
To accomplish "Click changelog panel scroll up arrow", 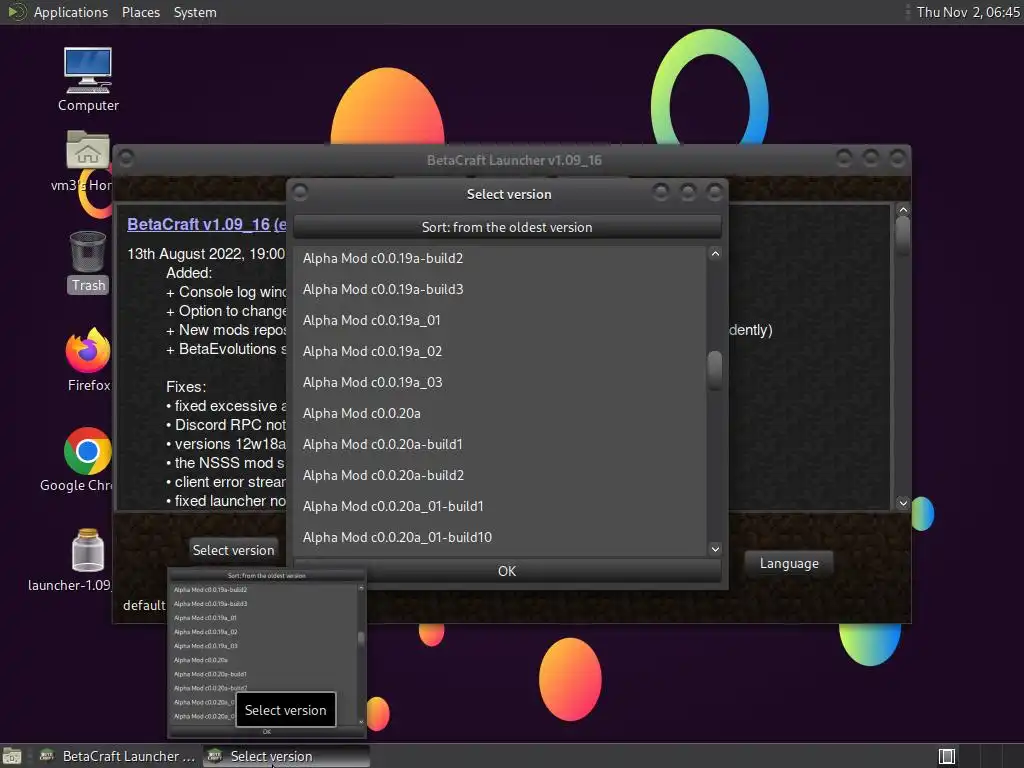I will [x=903, y=210].
